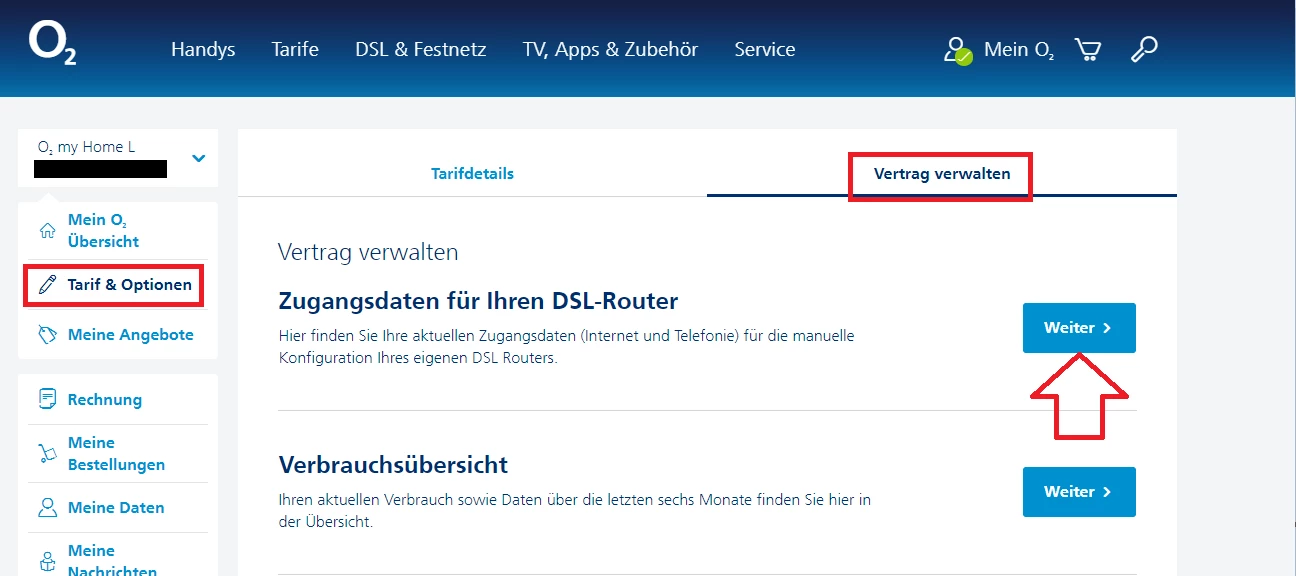Select the Vertrag verwalten tab
Viewport: 1296px width, 576px height.
[x=942, y=173]
